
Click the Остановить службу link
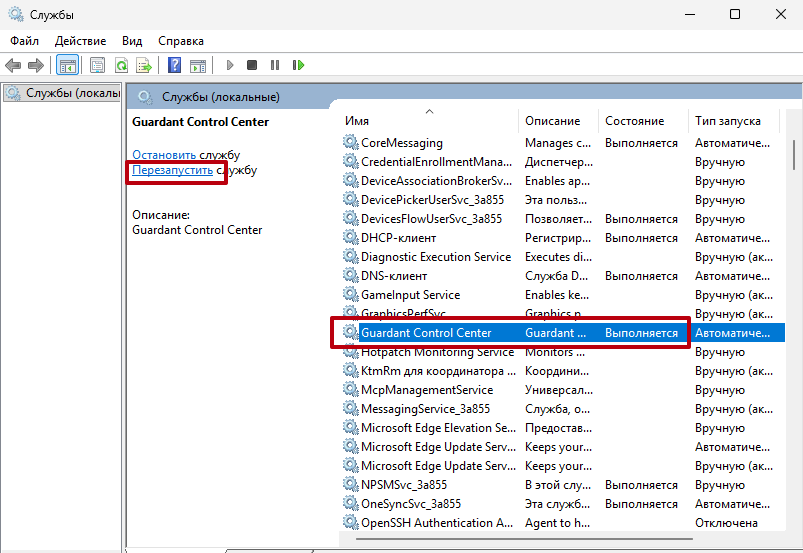164,155
